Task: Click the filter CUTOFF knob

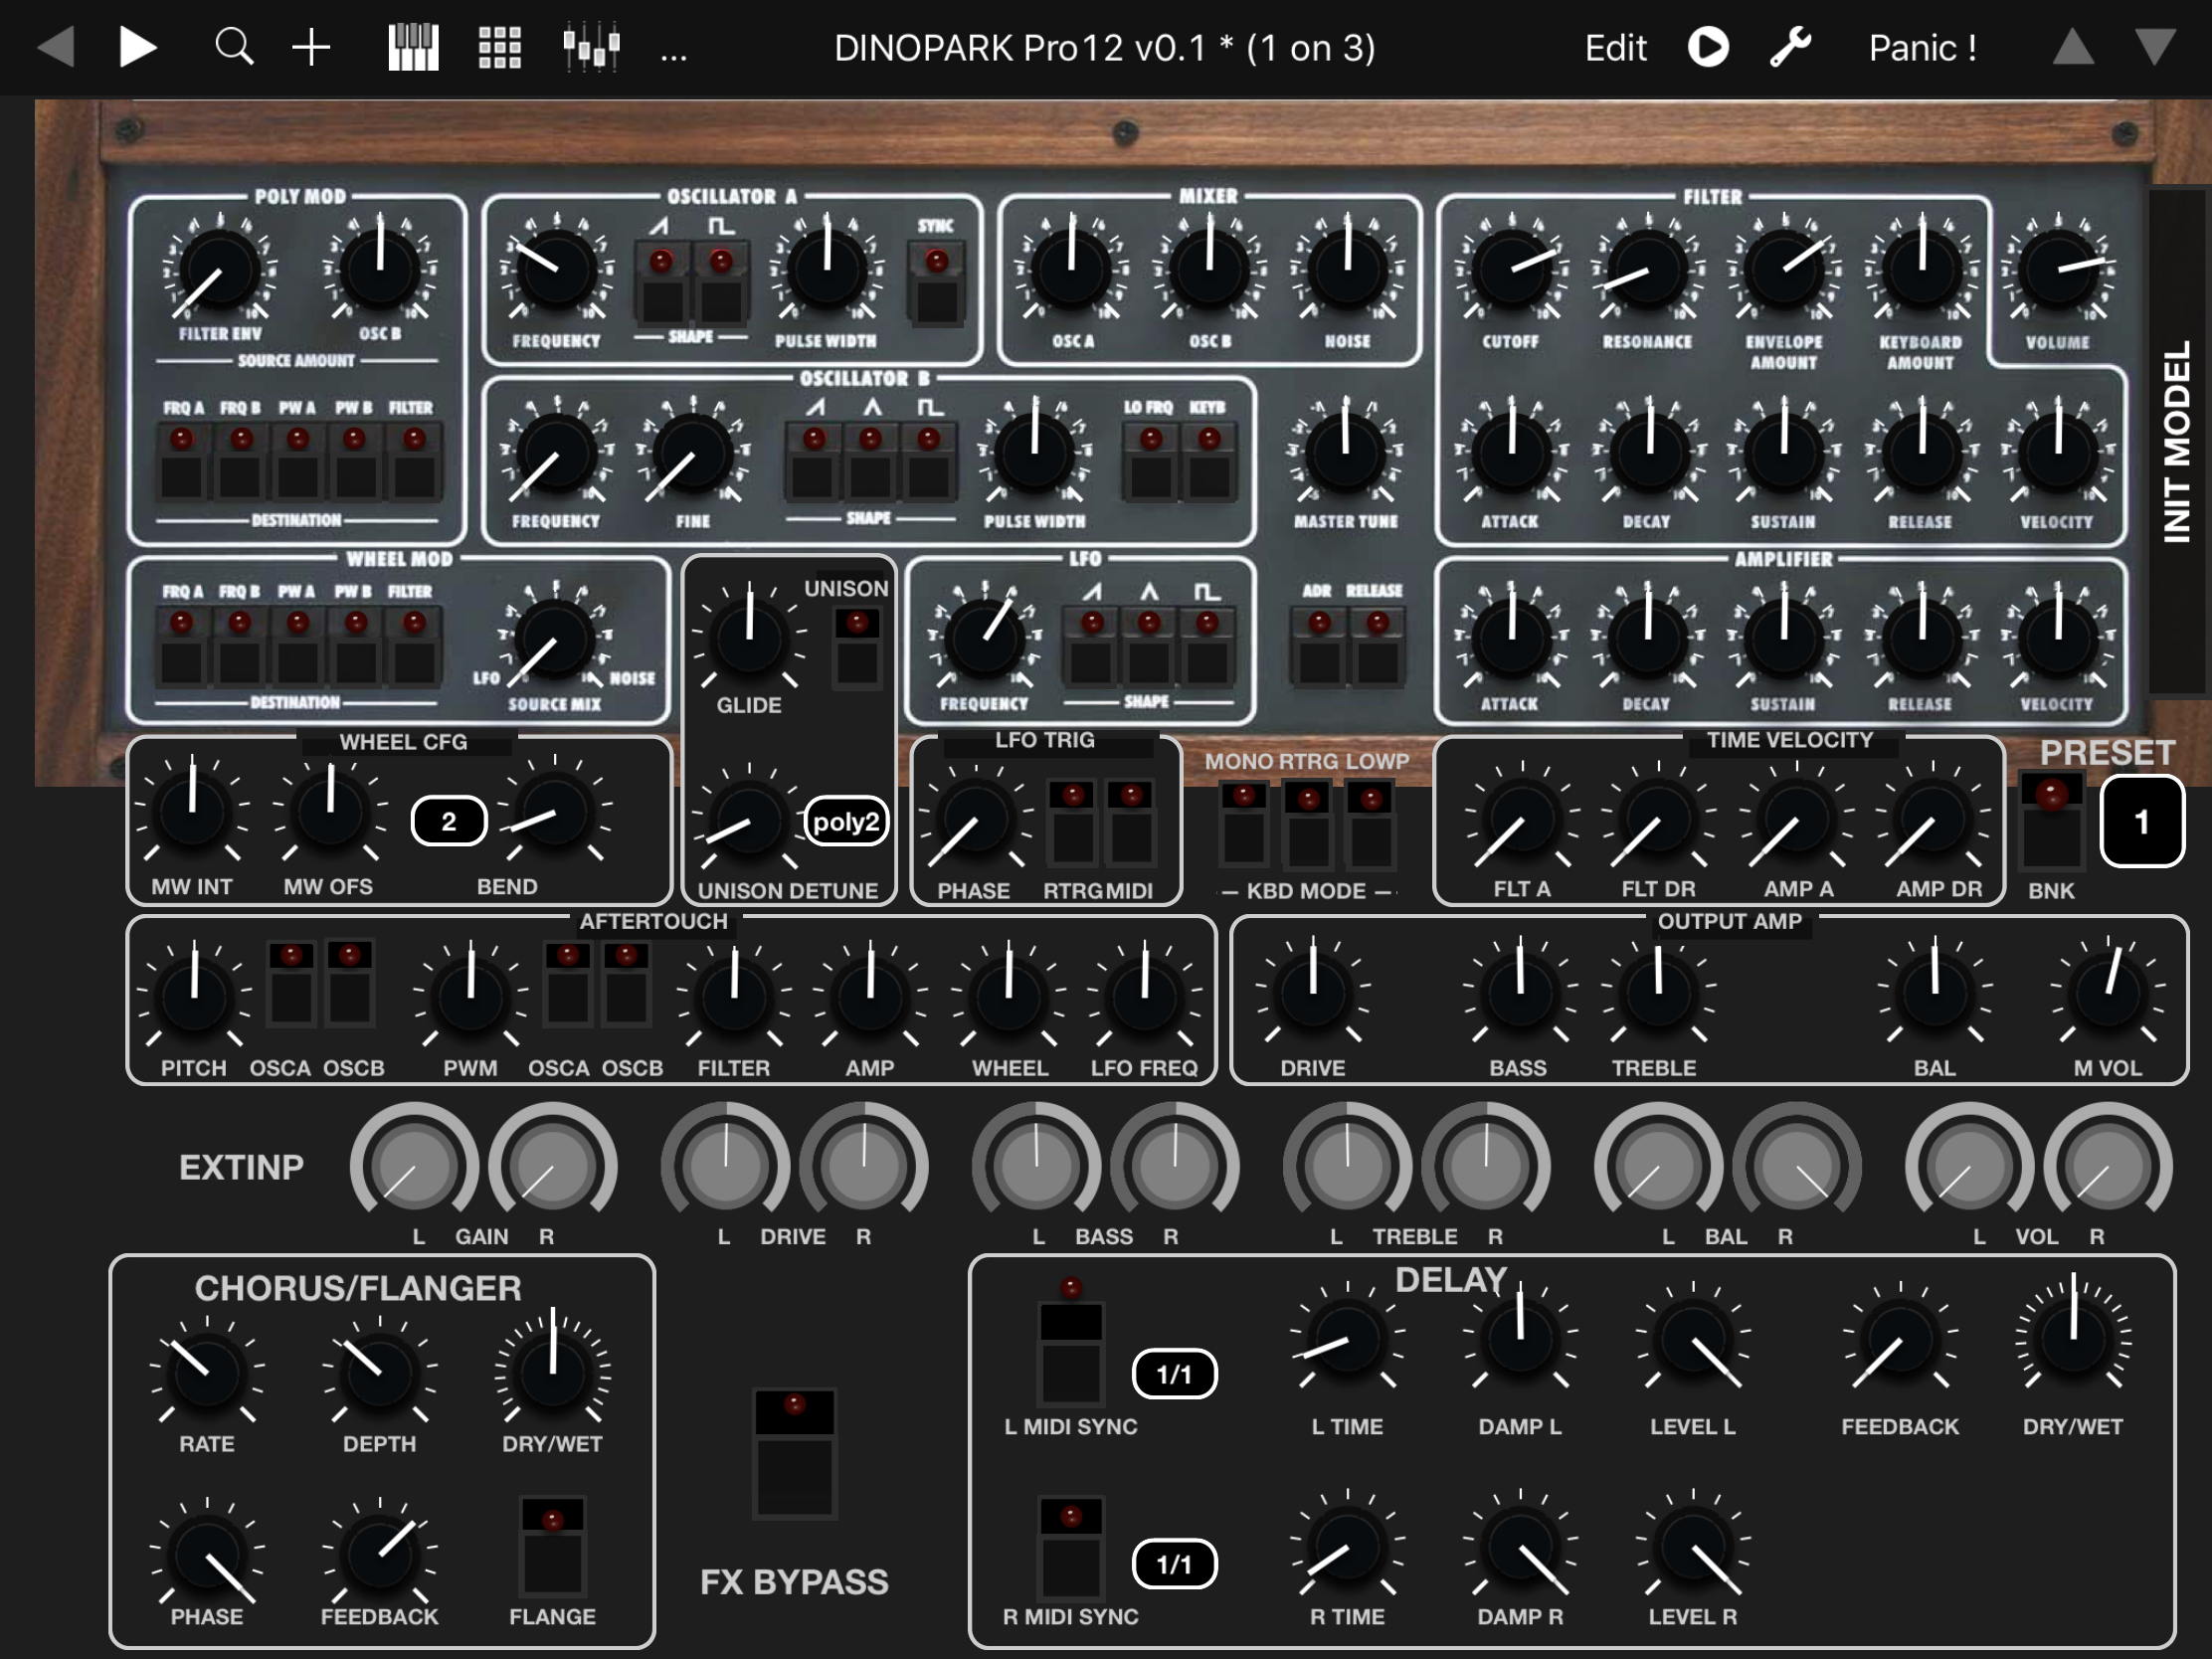Action: pyautogui.click(x=1511, y=270)
